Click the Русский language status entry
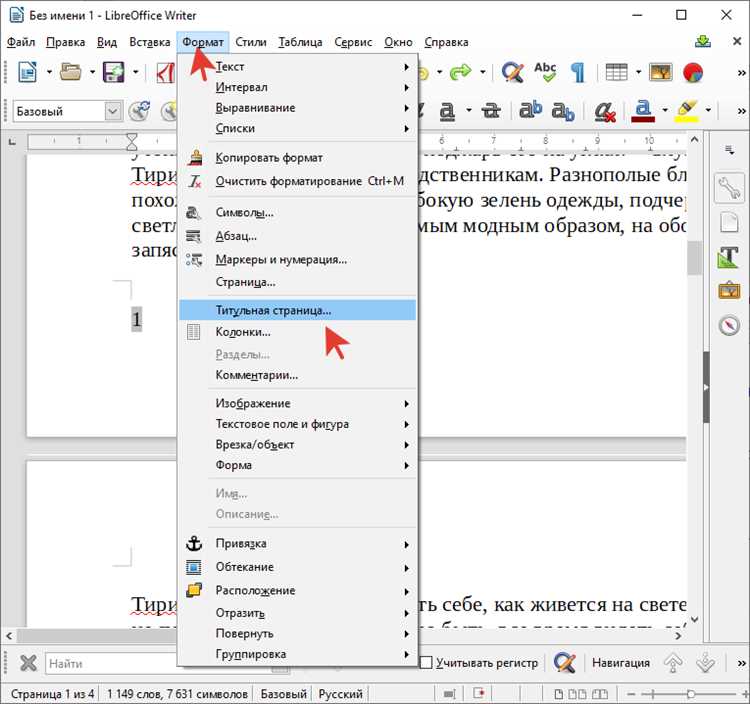The image size is (750, 704). (340, 693)
